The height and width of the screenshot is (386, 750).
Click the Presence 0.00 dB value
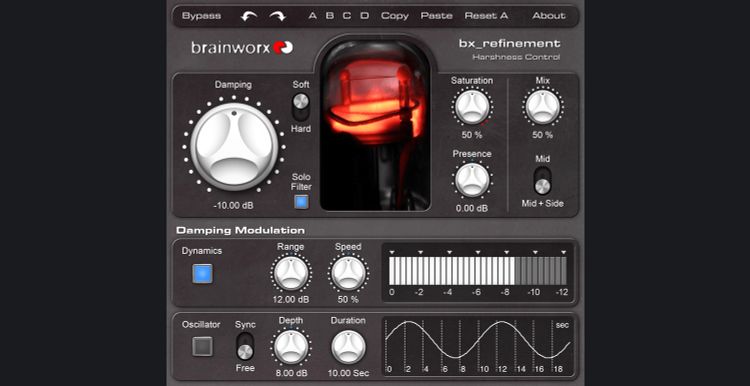pos(472,208)
